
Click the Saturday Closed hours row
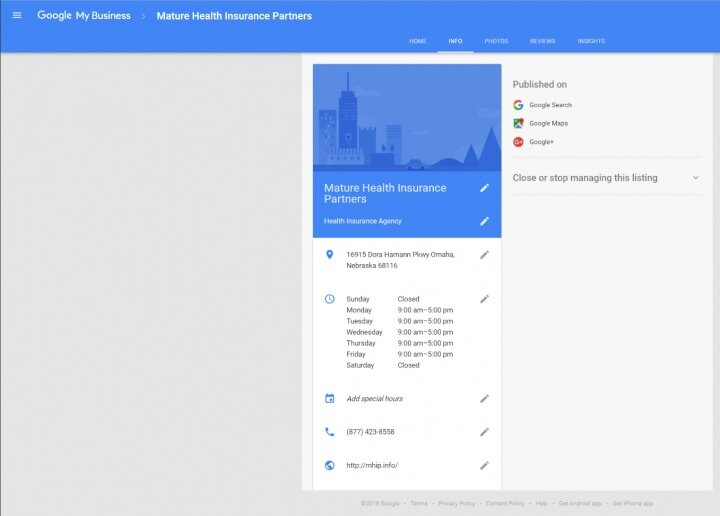click(x=382, y=365)
